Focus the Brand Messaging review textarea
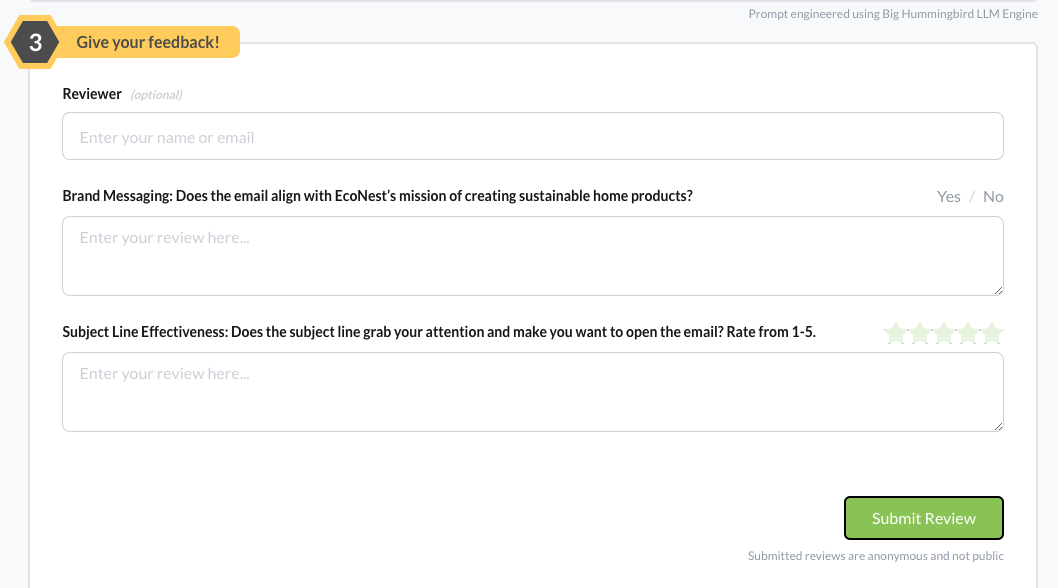 pos(532,256)
